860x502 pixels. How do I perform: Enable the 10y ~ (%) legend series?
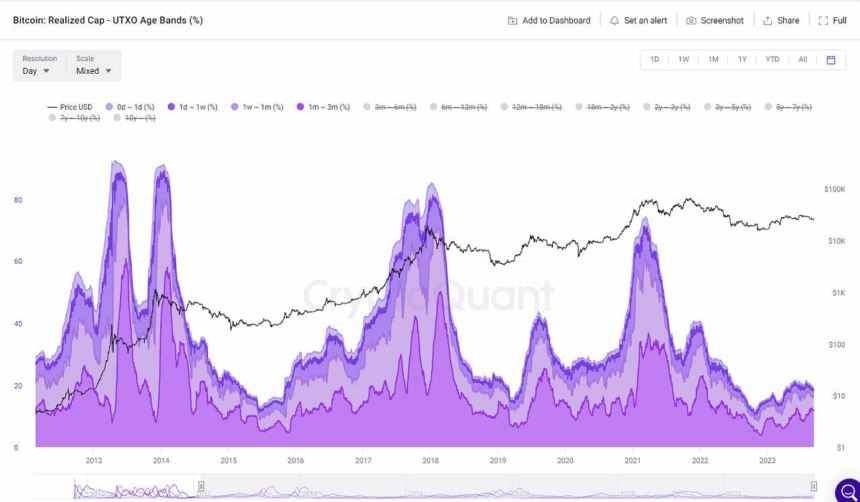(134, 118)
